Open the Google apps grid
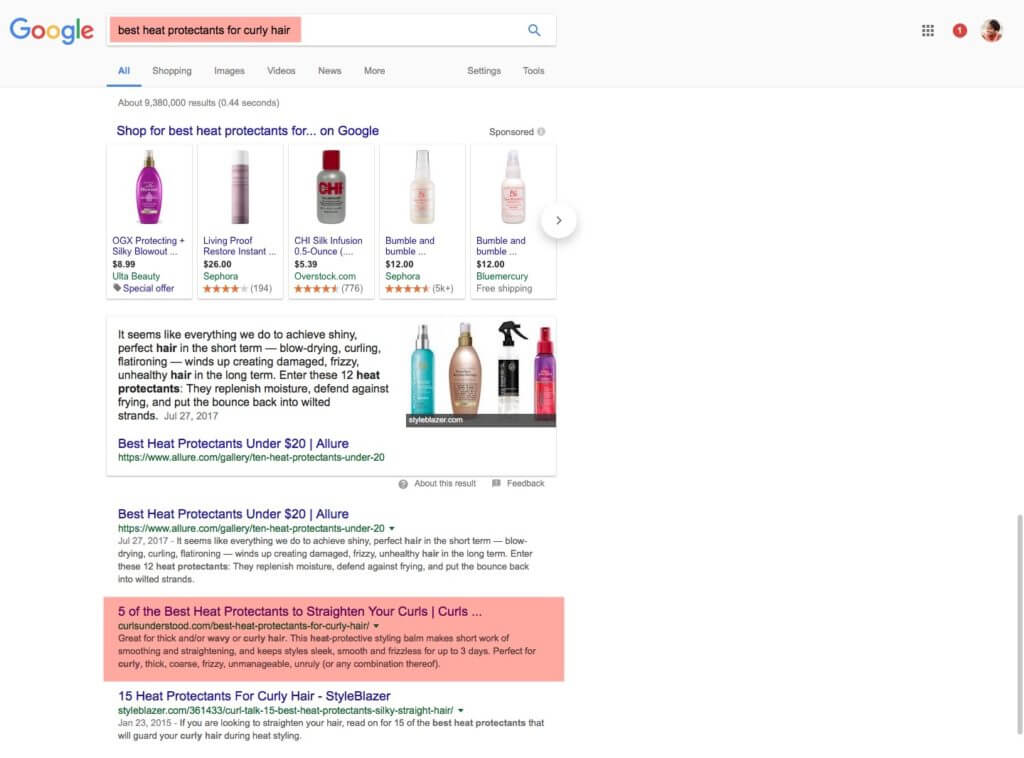Viewport: 1024px width, 758px height. (927, 31)
